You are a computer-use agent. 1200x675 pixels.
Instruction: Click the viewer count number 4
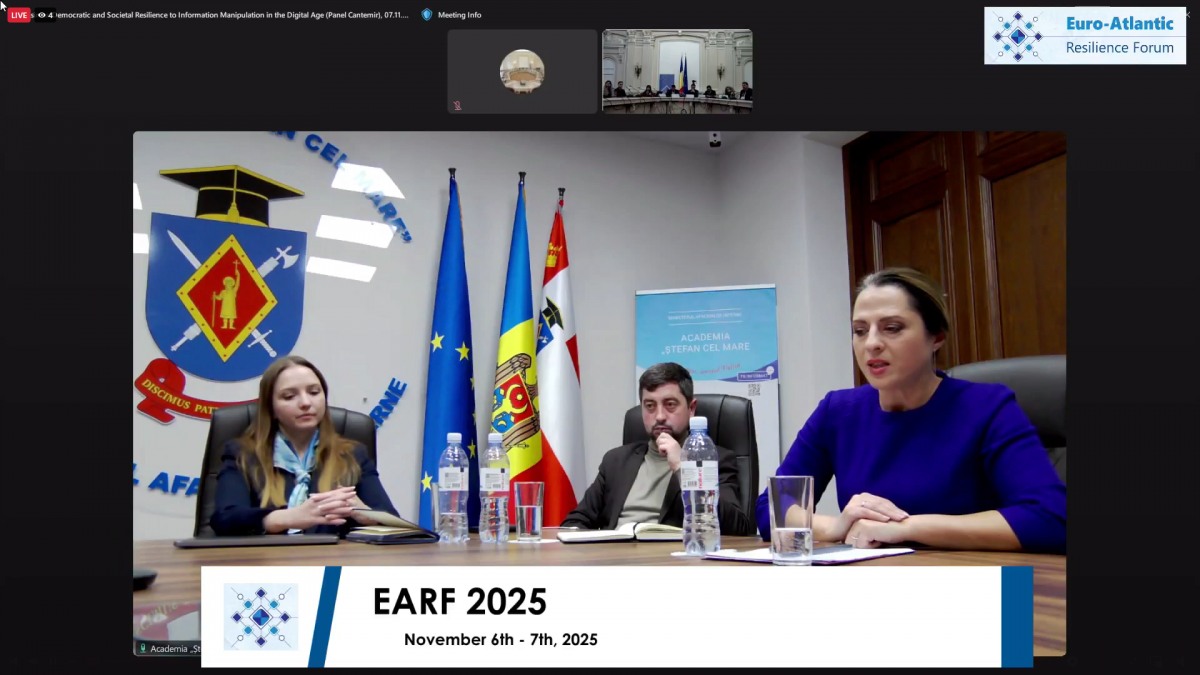click(x=50, y=15)
